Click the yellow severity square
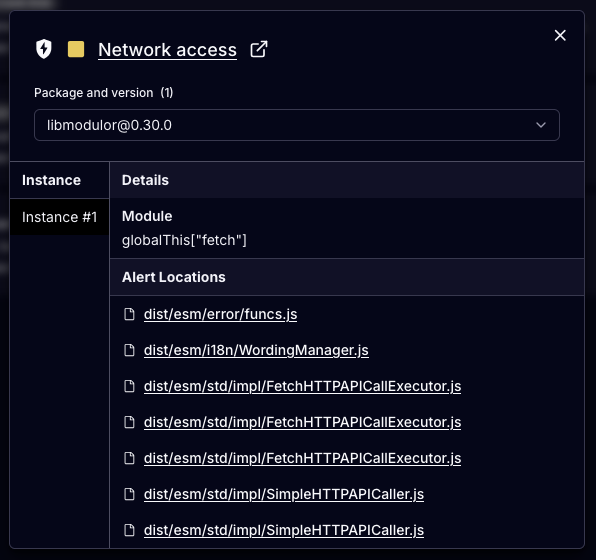596x560 pixels. [x=76, y=49]
